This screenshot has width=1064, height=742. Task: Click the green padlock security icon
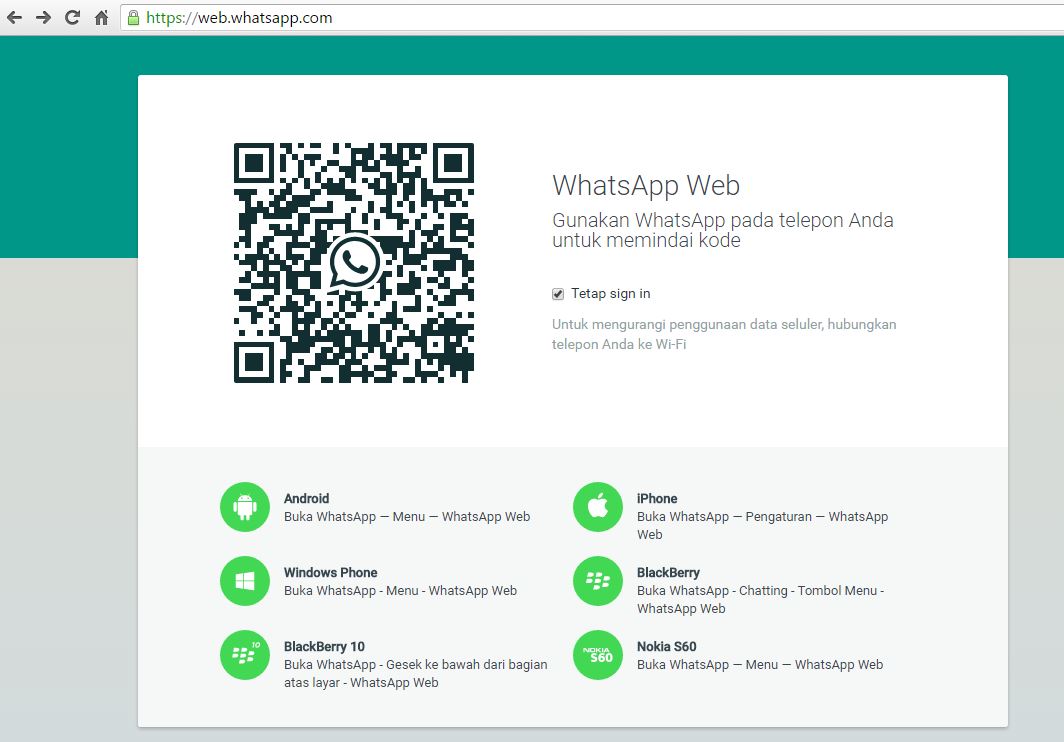click(x=134, y=18)
